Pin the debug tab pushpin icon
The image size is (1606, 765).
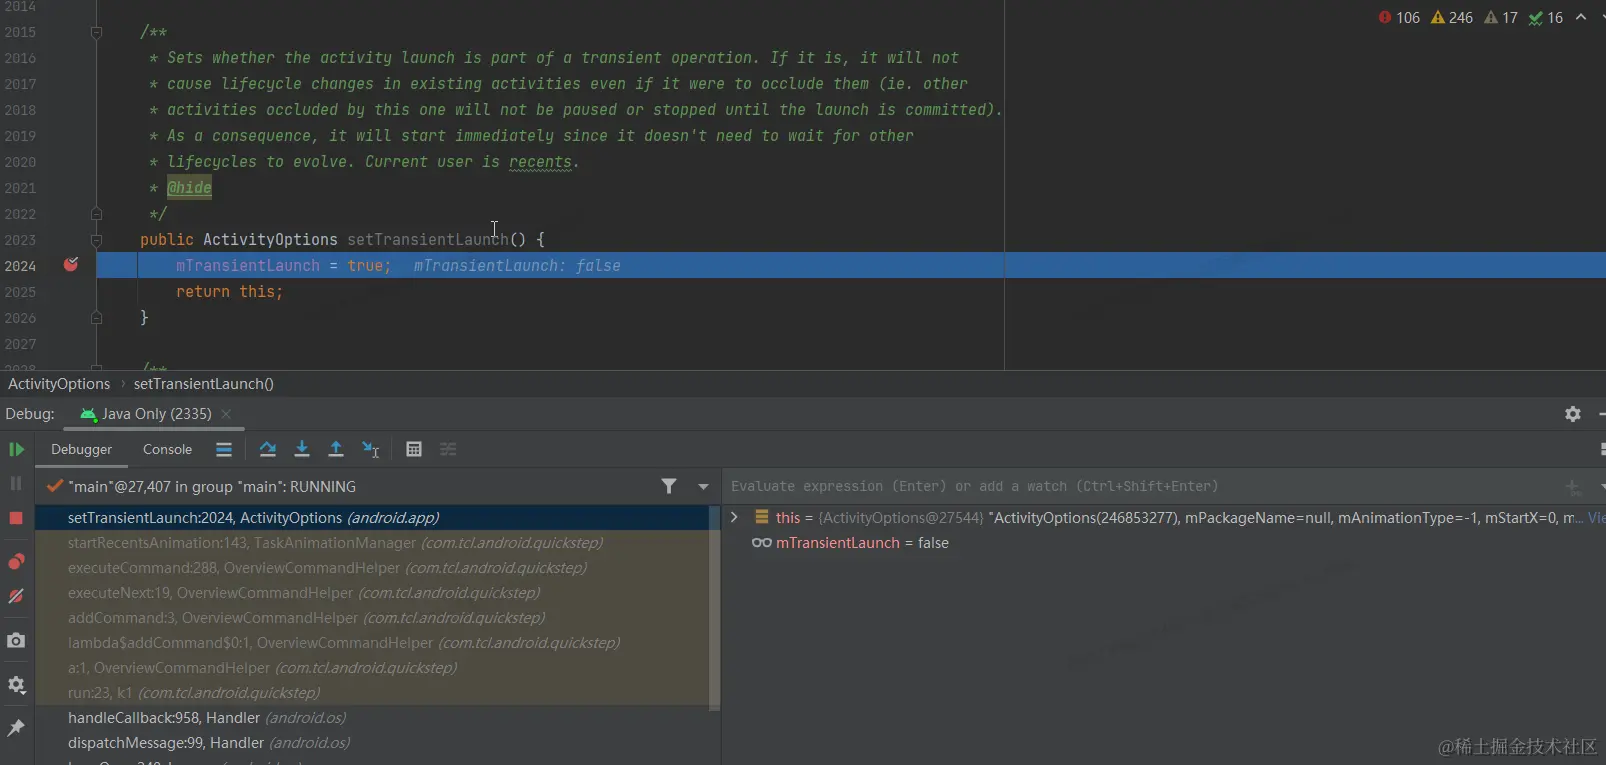click(x=16, y=728)
